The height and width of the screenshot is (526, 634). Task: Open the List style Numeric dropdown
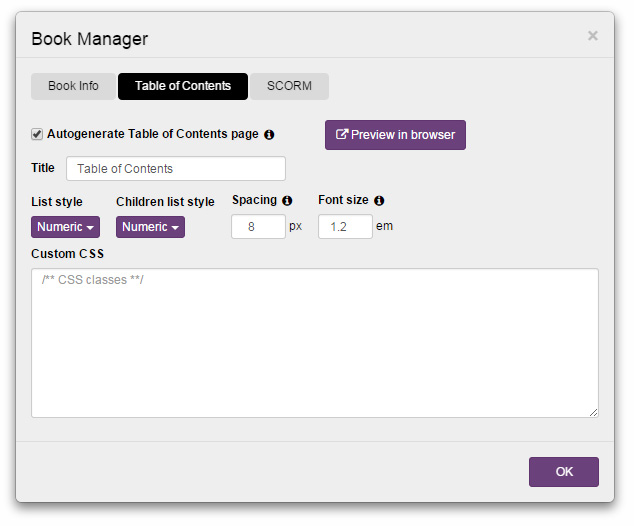[66, 227]
